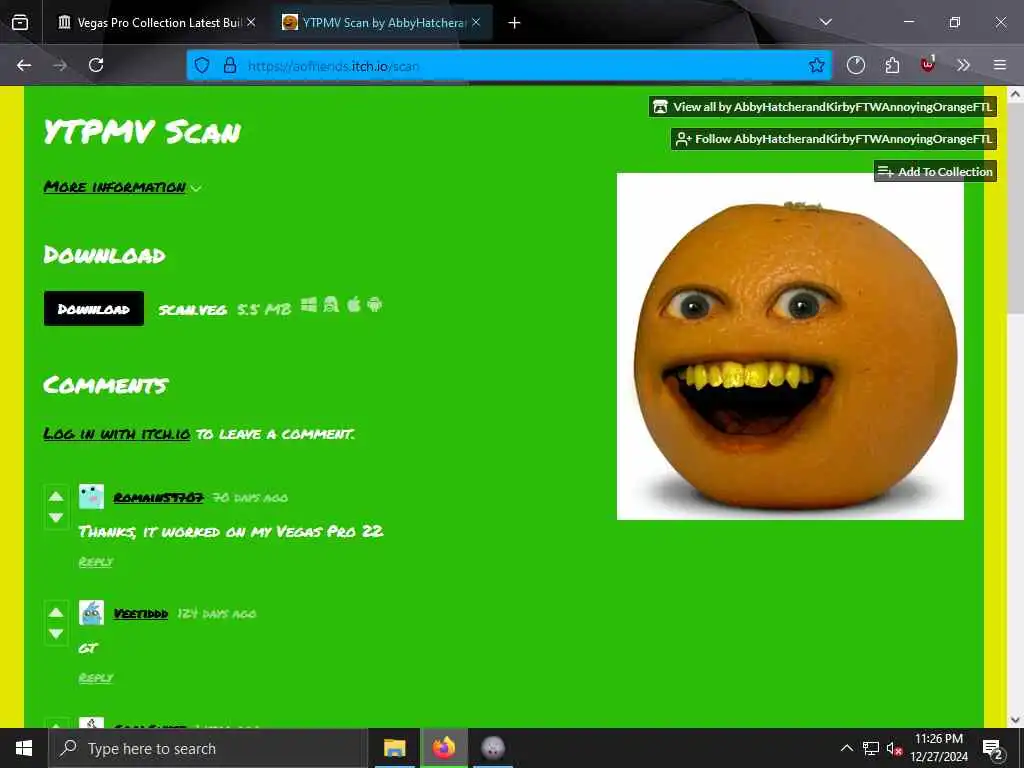The height and width of the screenshot is (768, 1024).
Task: Show hidden system tray icons
Action: (x=846, y=748)
